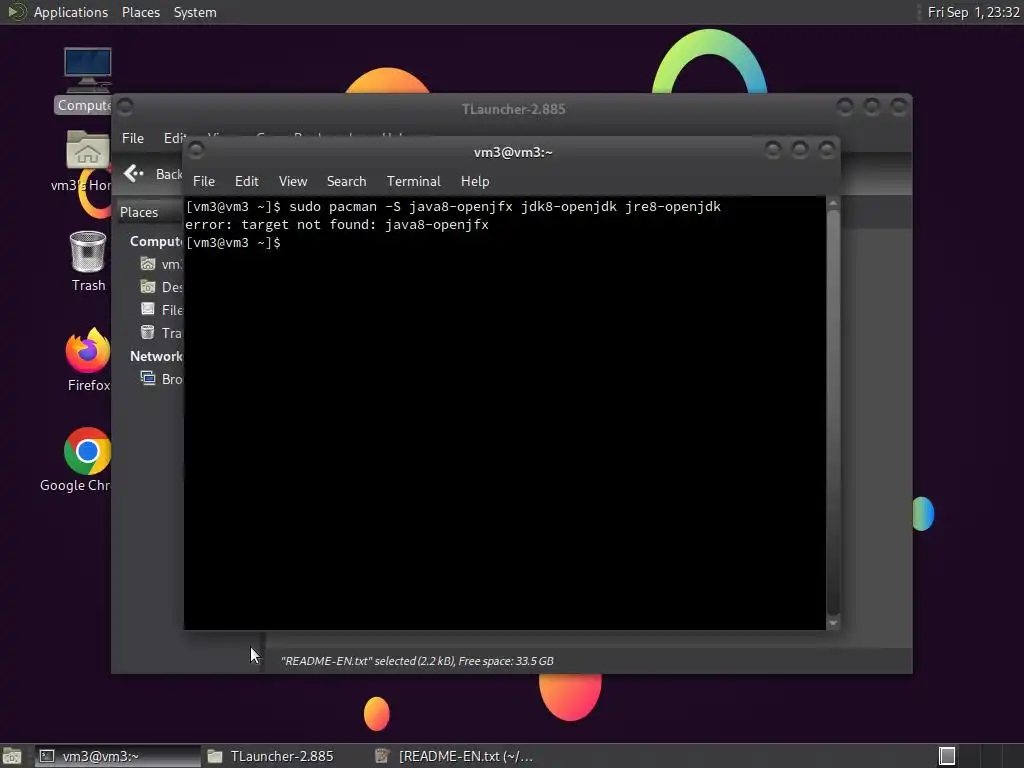Click Back arrow in file manager
Viewport: 1024px width, 768px height.
click(x=133, y=173)
